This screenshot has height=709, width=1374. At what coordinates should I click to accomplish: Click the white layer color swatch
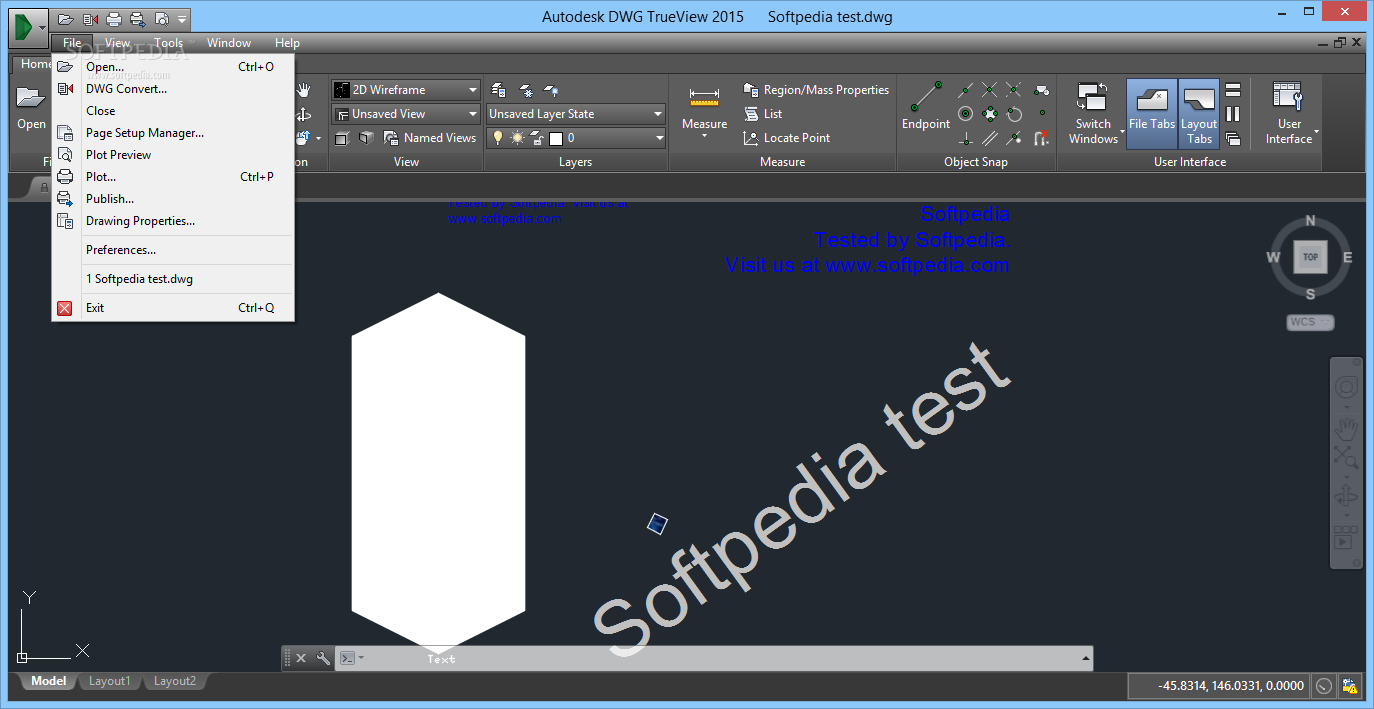[x=557, y=138]
